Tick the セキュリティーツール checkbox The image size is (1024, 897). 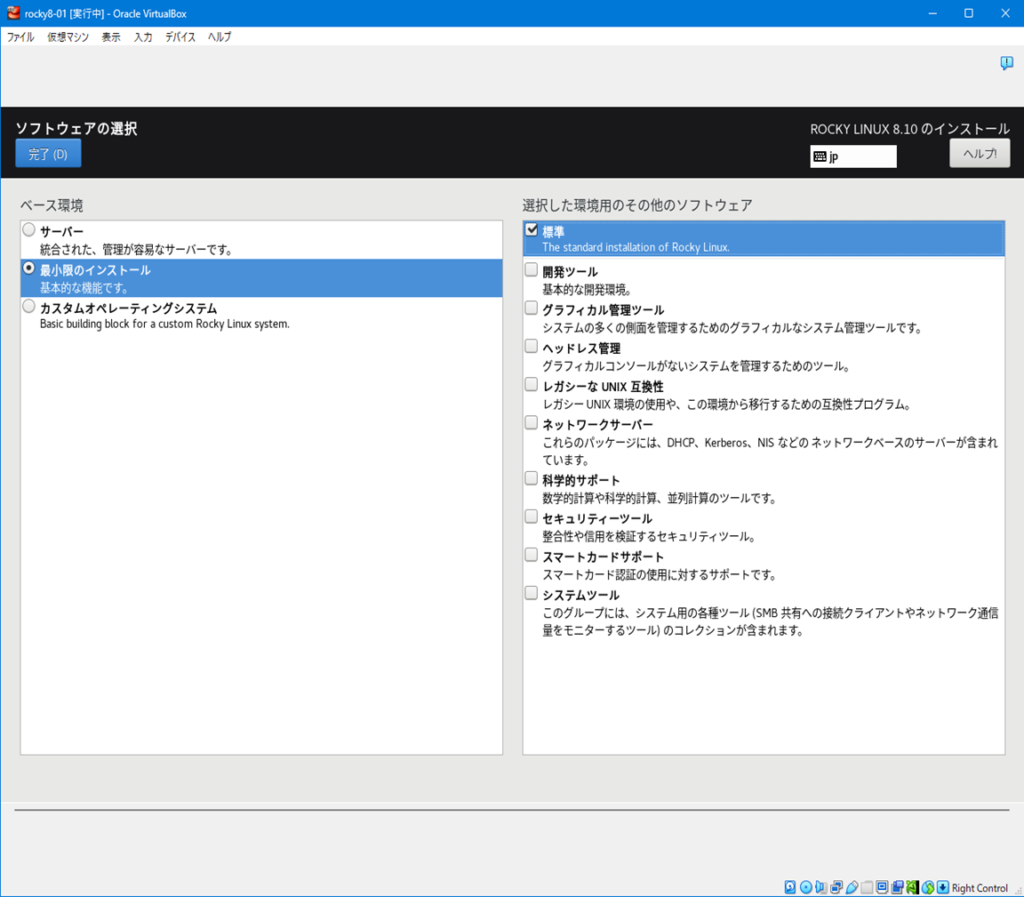(532, 517)
